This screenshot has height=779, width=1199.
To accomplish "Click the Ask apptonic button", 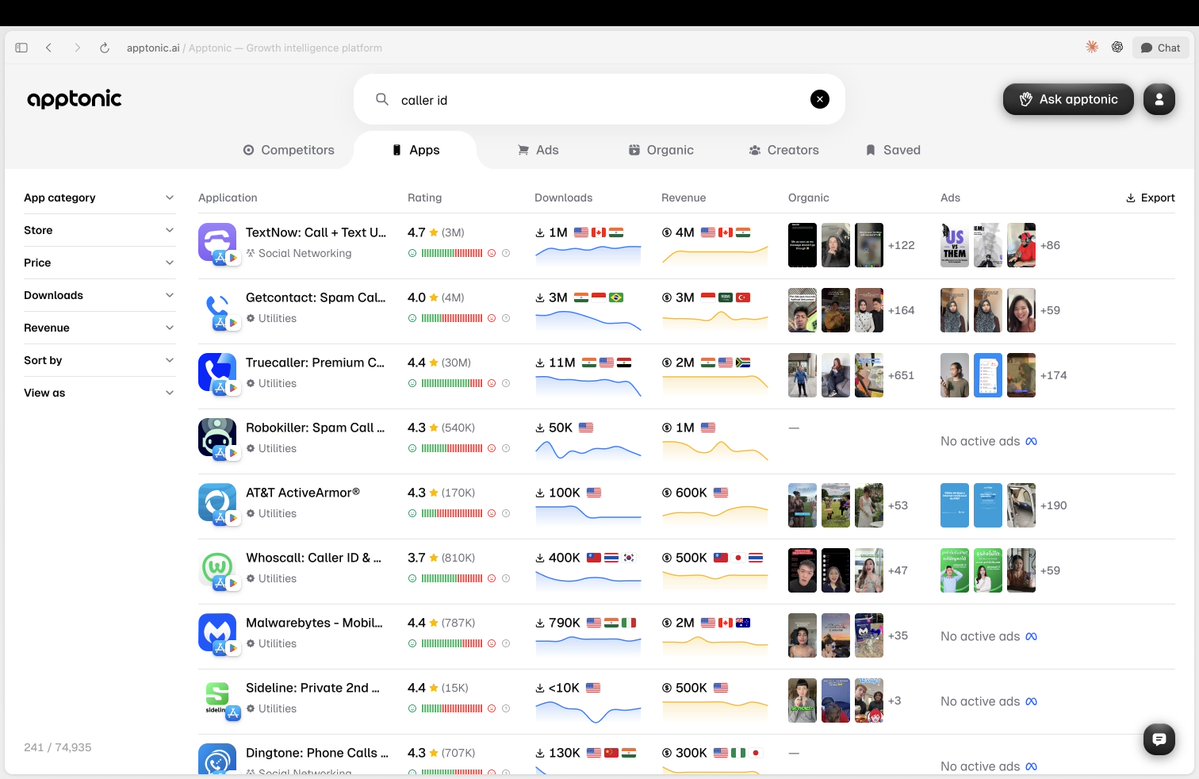I will pyautogui.click(x=1068, y=99).
